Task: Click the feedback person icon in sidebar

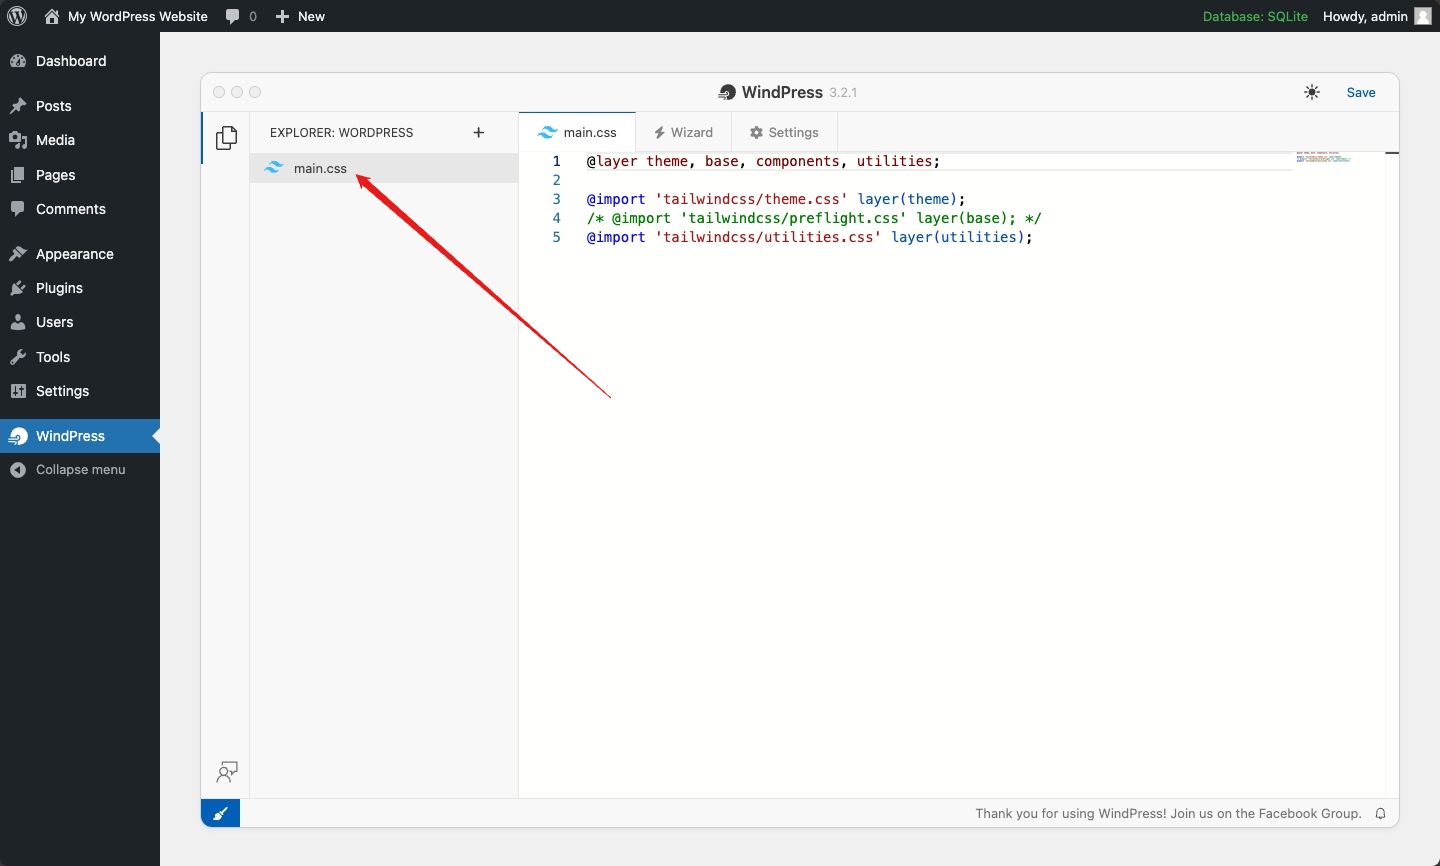Action: [x=227, y=772]
